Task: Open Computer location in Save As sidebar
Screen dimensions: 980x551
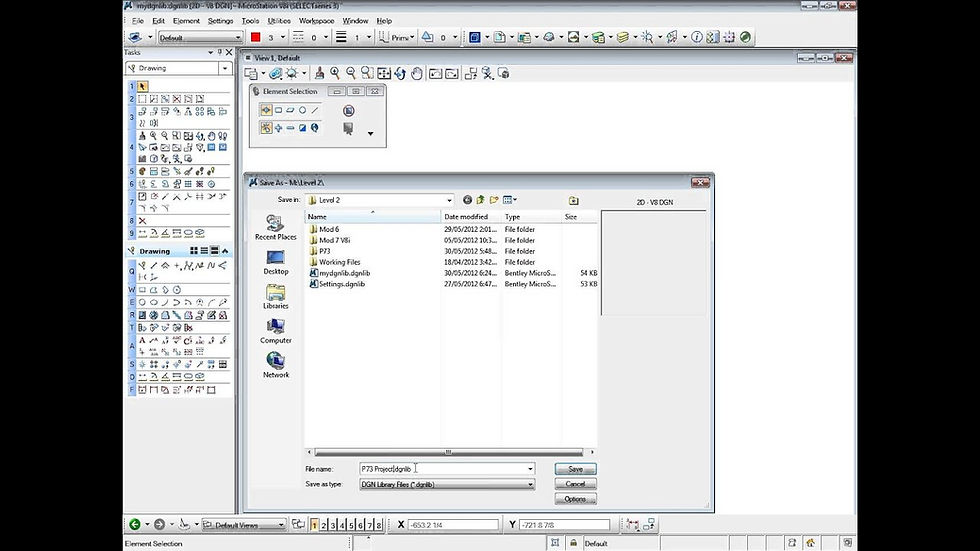Action: [276, 331]
